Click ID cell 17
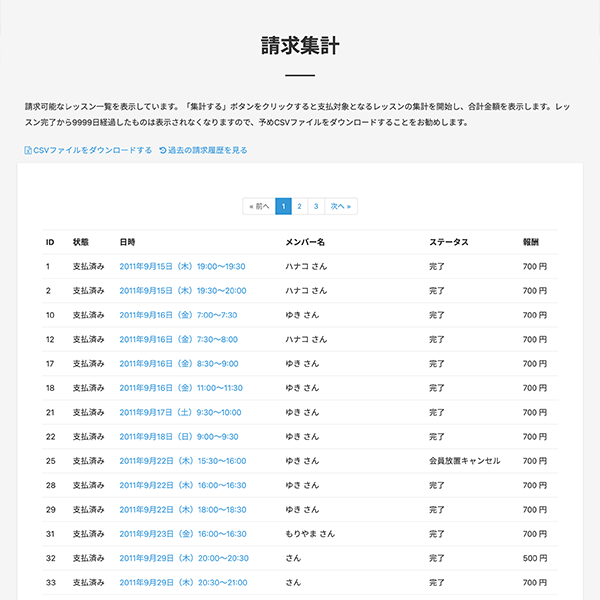Viewport: 600px width, 600px height. coord(50,364)
